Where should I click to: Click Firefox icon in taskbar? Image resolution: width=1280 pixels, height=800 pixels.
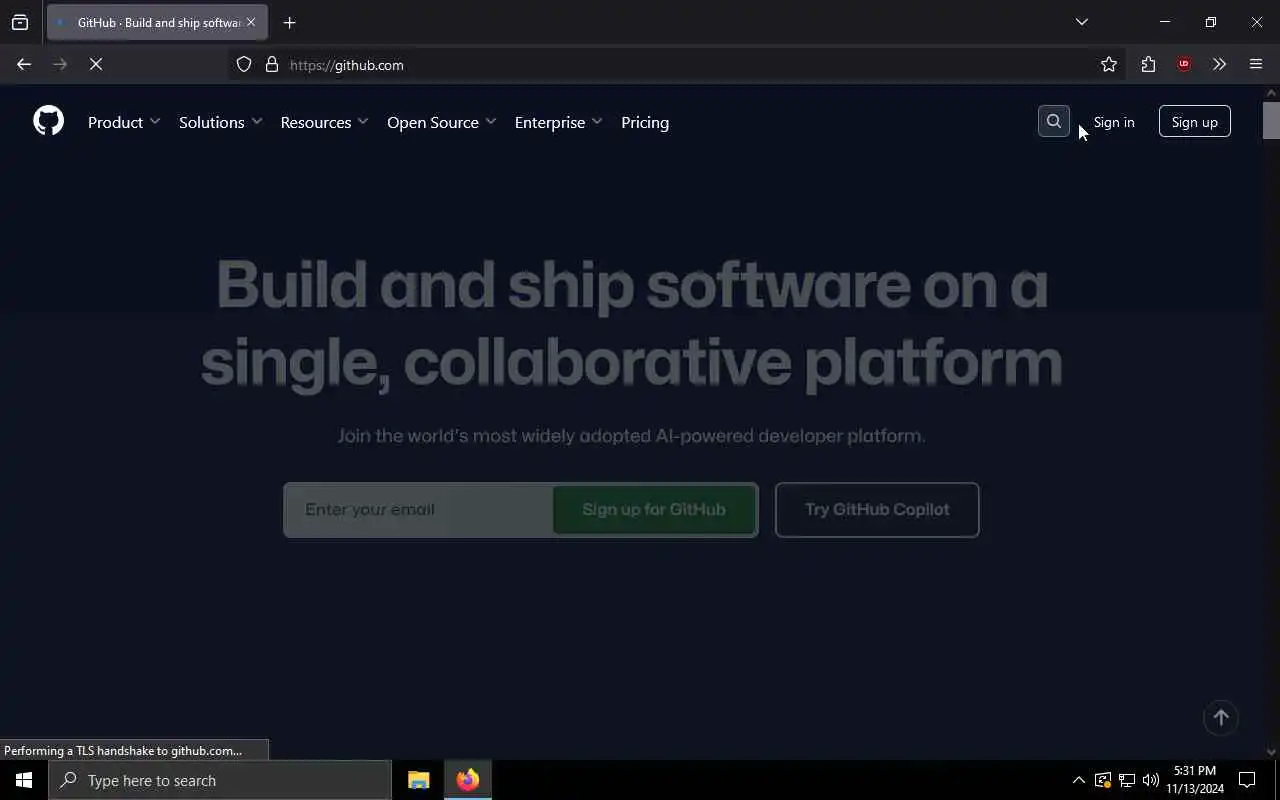[468, 780]
